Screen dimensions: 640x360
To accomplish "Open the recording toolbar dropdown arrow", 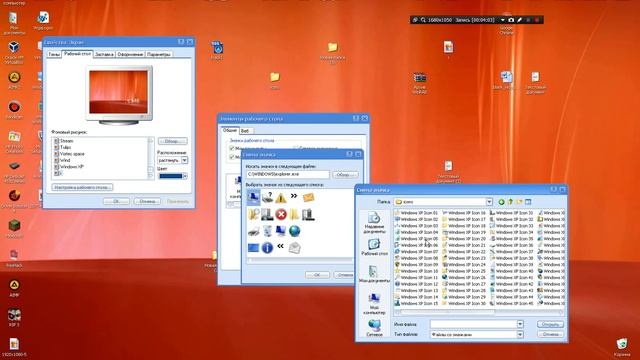I will (x=502, y=20).
